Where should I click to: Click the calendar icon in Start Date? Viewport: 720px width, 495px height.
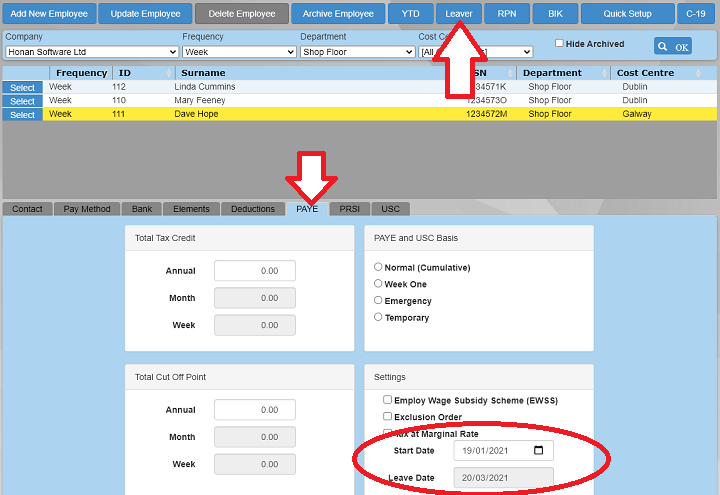(x=539, y=451)
